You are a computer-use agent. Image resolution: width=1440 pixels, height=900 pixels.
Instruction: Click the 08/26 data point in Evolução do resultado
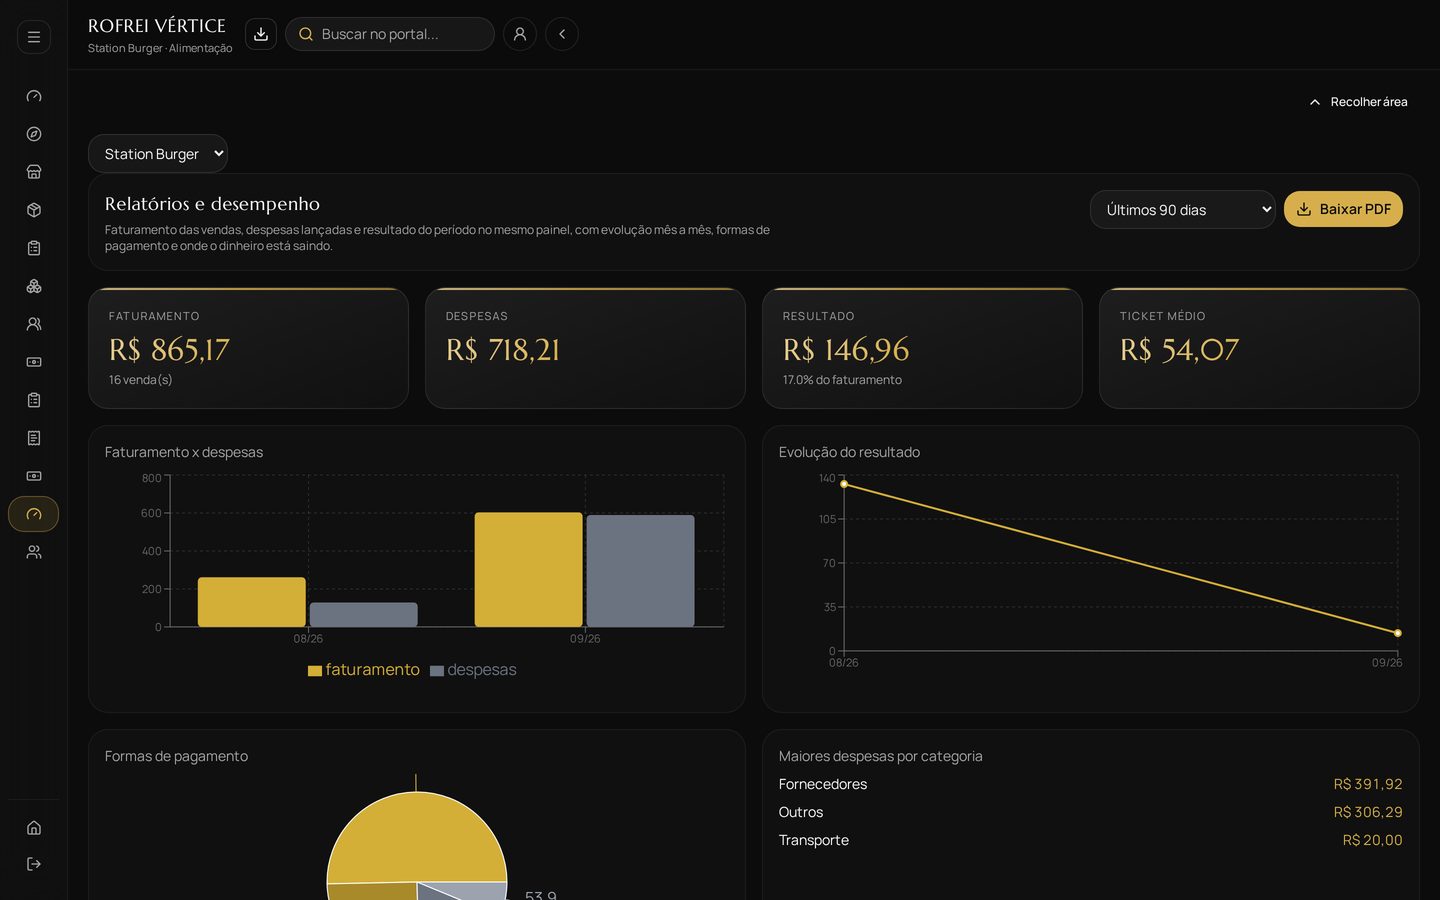pyautogui.click(x=844, y=484)
